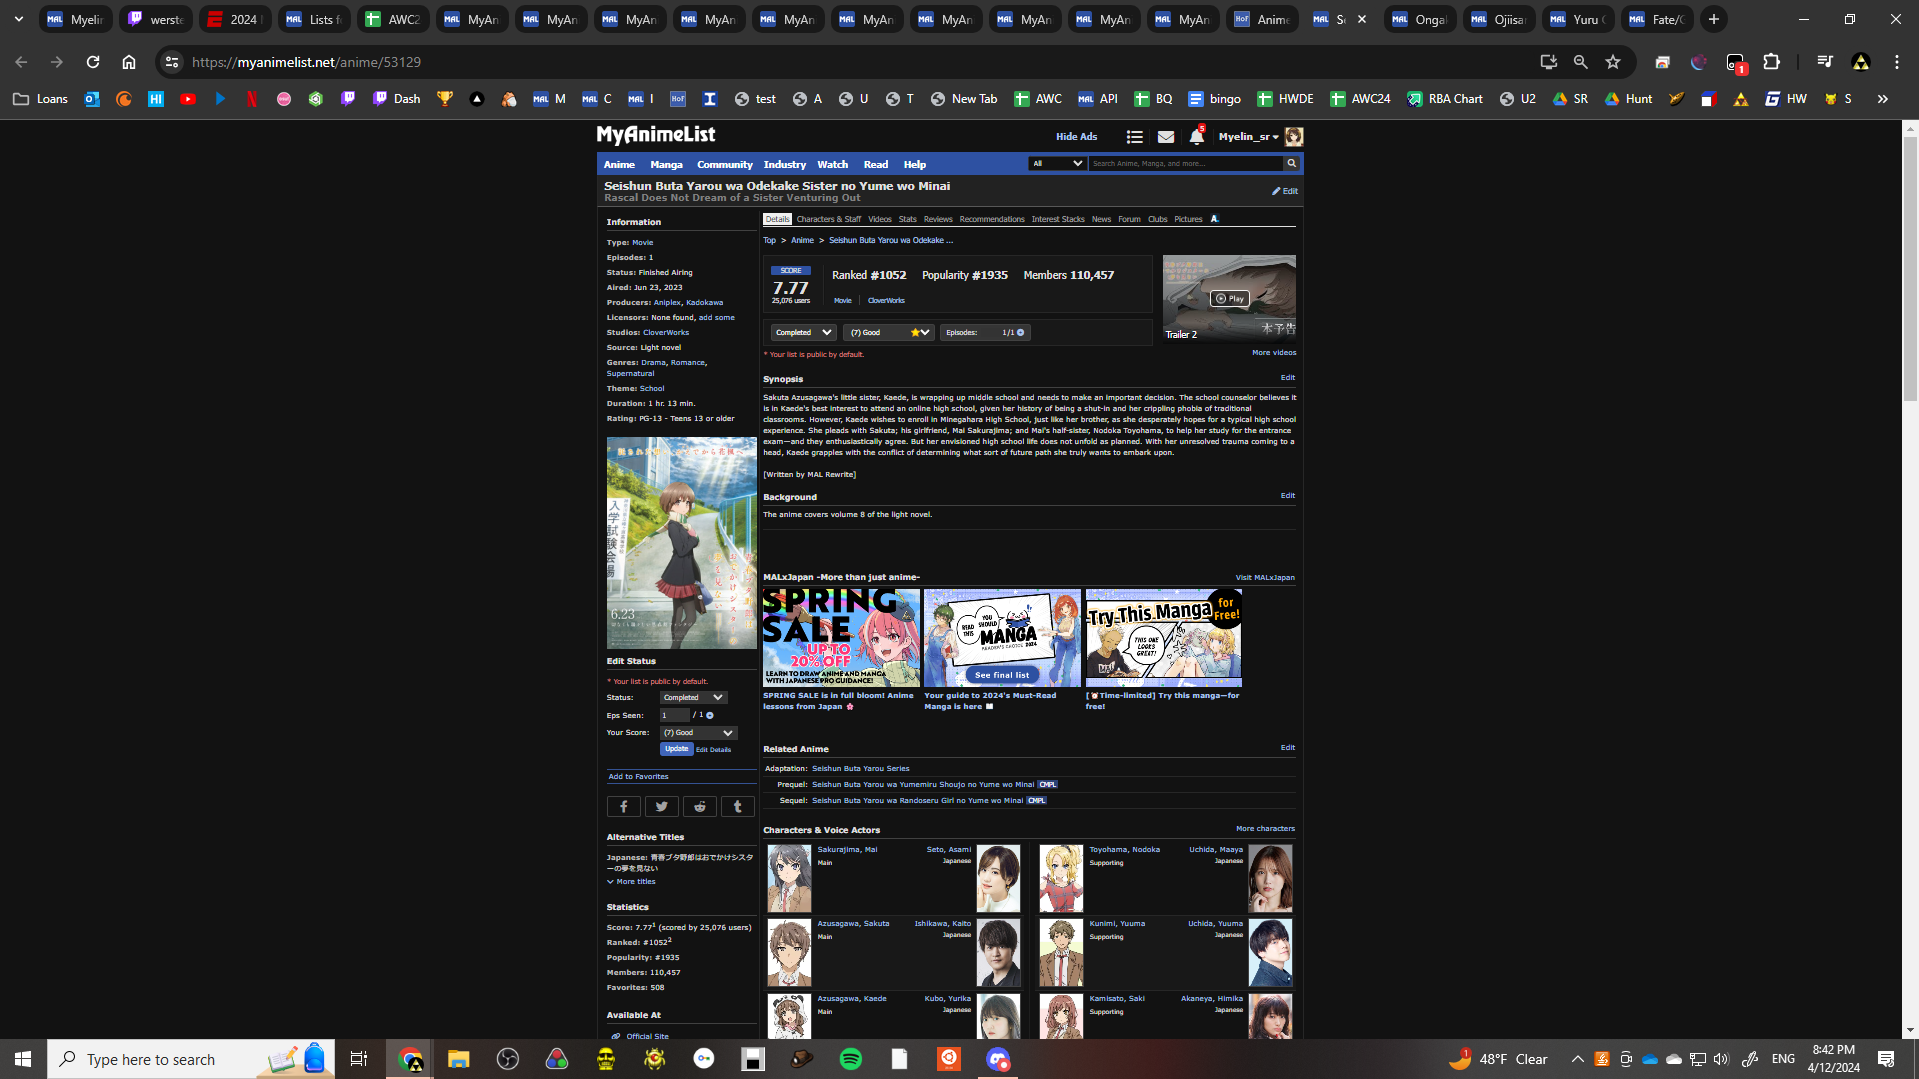Screen dimensions: 1919x1079
Task: Open the Chrome zoom magnifier icon
Action: (1581, 62)
